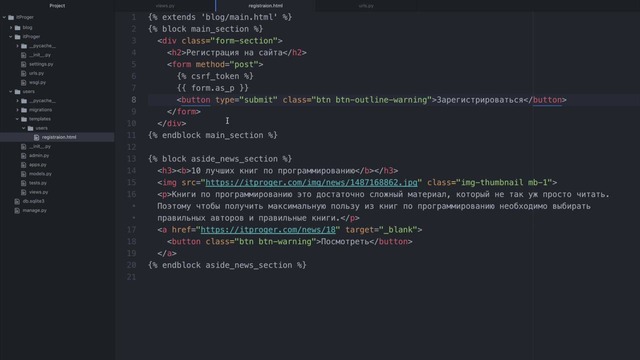Collapse the users chevron inside templates
The height and width of the screenshot is (360, 640).
(x=24, y=128)
